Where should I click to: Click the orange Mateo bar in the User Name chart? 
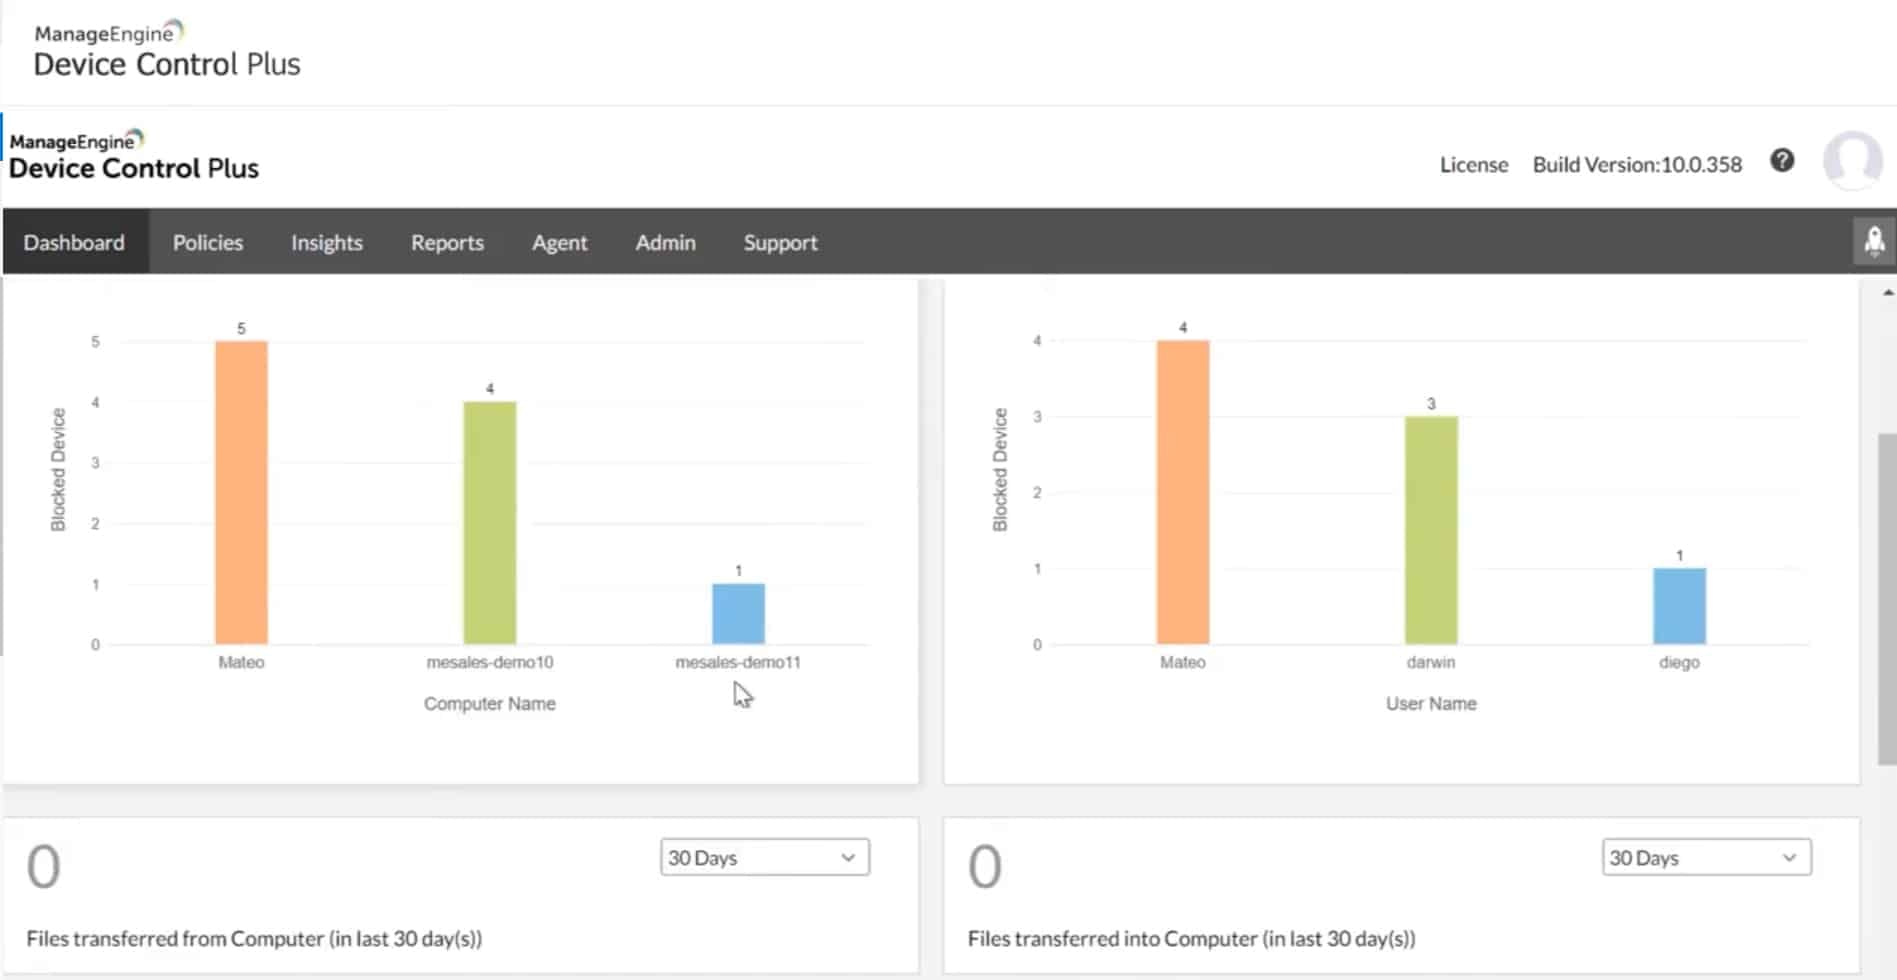(1183, 492)
